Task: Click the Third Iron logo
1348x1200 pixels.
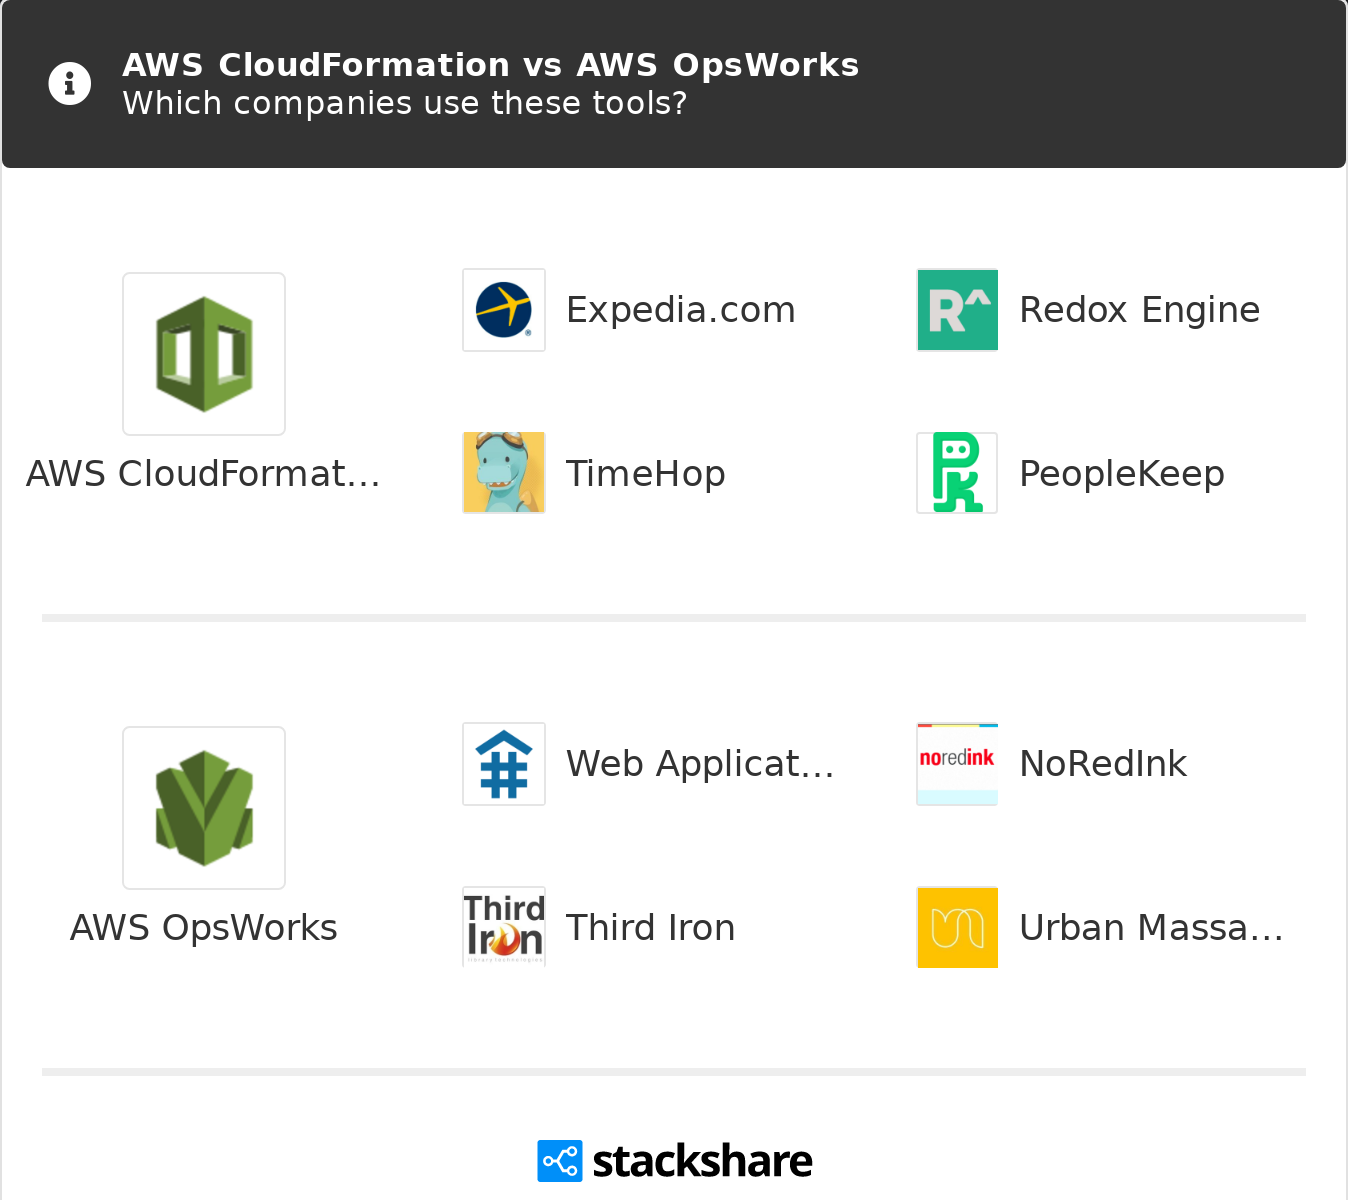Action: point(504,927)
